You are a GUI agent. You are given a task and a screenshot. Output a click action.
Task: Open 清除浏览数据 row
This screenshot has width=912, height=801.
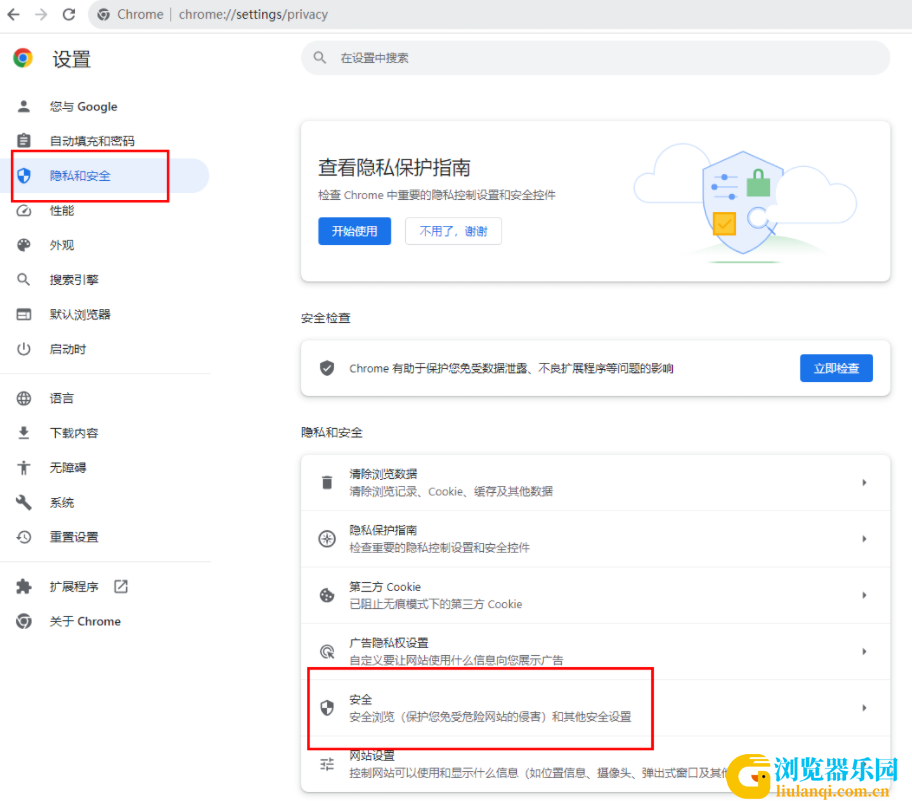tap(596, 482)
